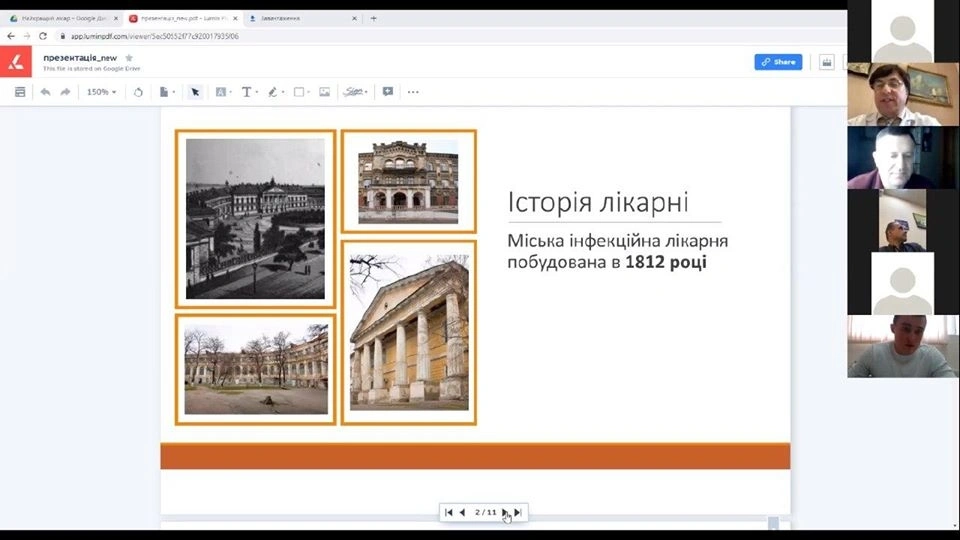The width and height of the screenshot is (960, 540).
Task: Reload the browser page
Action: (43, 36)
